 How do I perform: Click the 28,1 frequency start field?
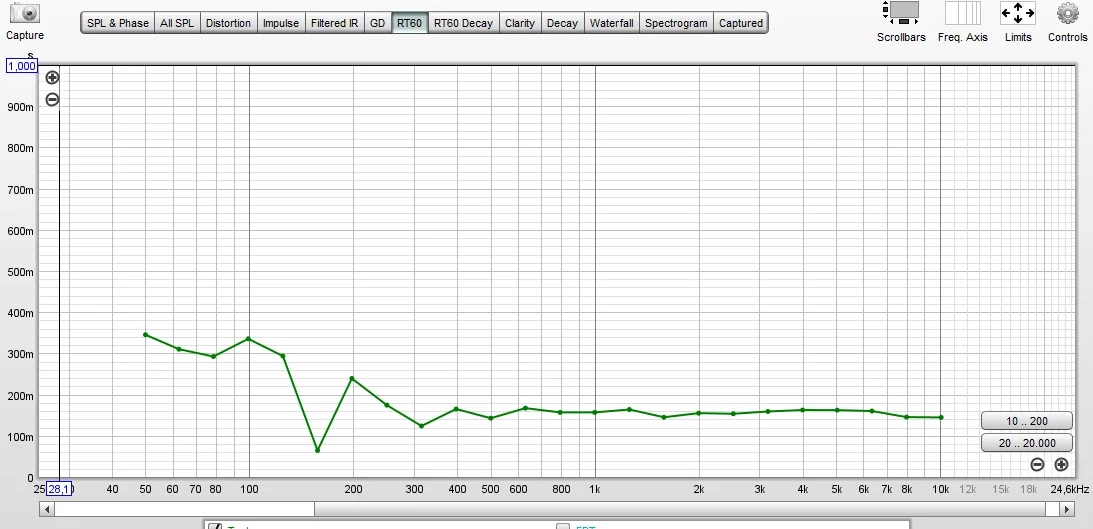point(59,489)
